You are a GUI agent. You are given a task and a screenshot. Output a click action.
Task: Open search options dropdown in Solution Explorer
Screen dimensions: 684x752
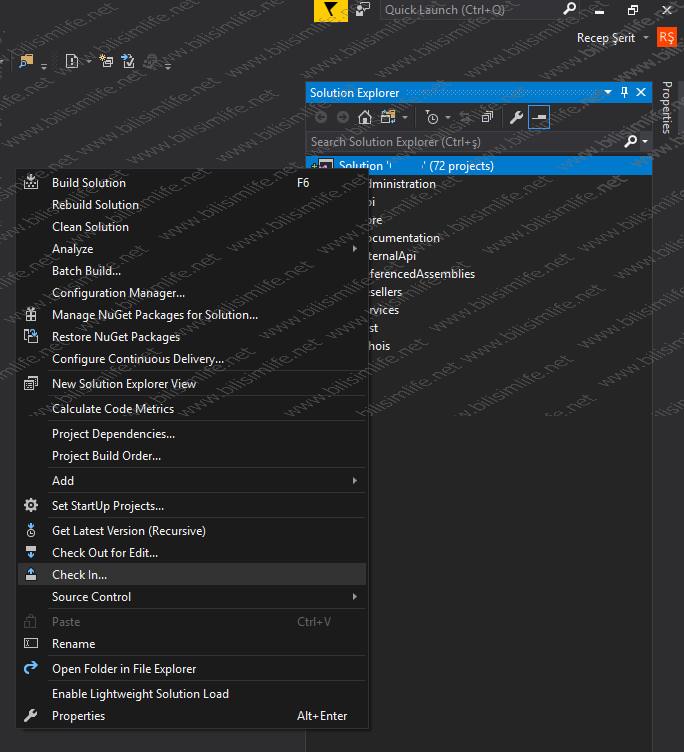645,141
